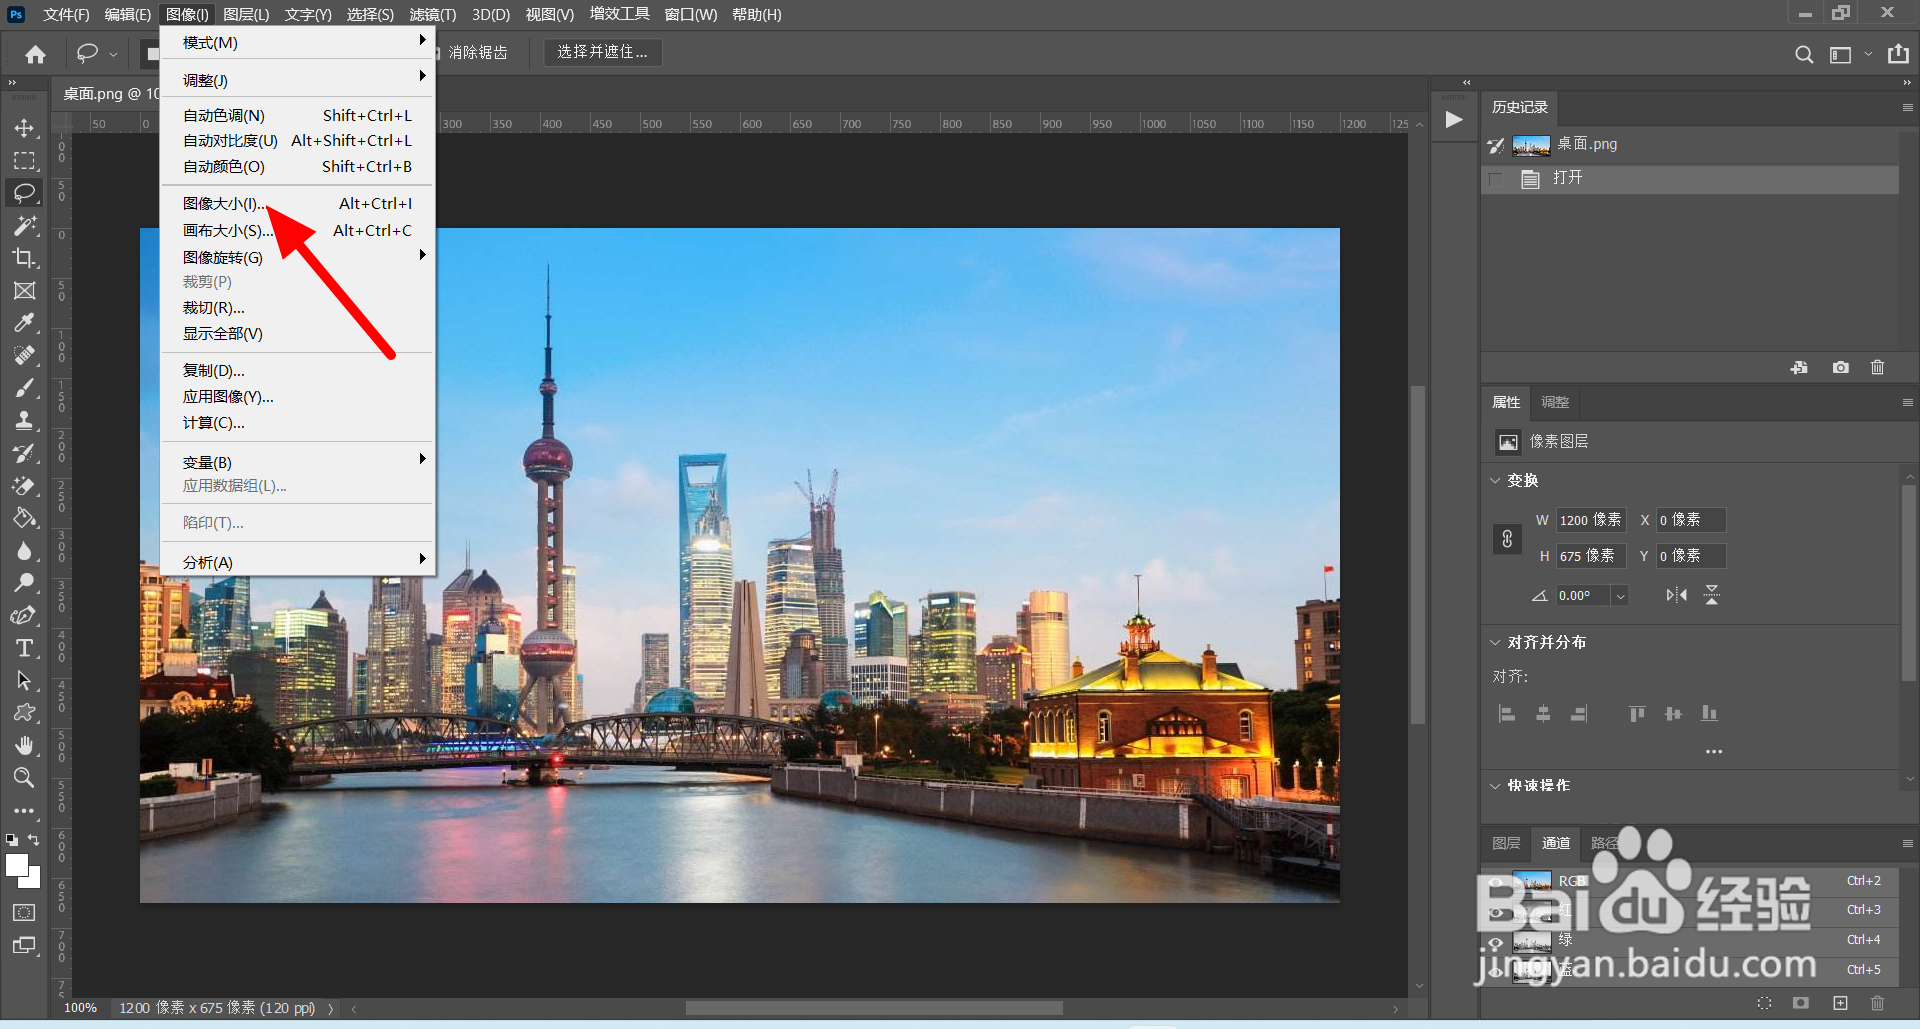Collapse the 快速操作 section
Viewport: 1920px width, 1029px height.
click(1496, 786)
